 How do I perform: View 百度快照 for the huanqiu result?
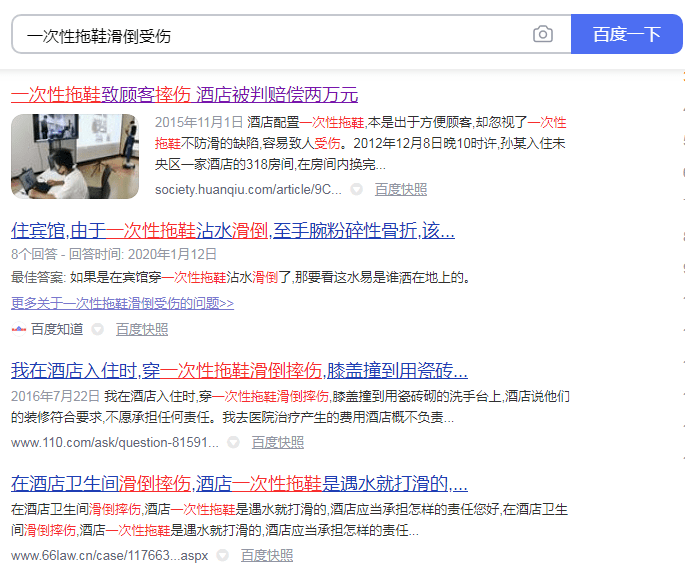coord(400,189)
